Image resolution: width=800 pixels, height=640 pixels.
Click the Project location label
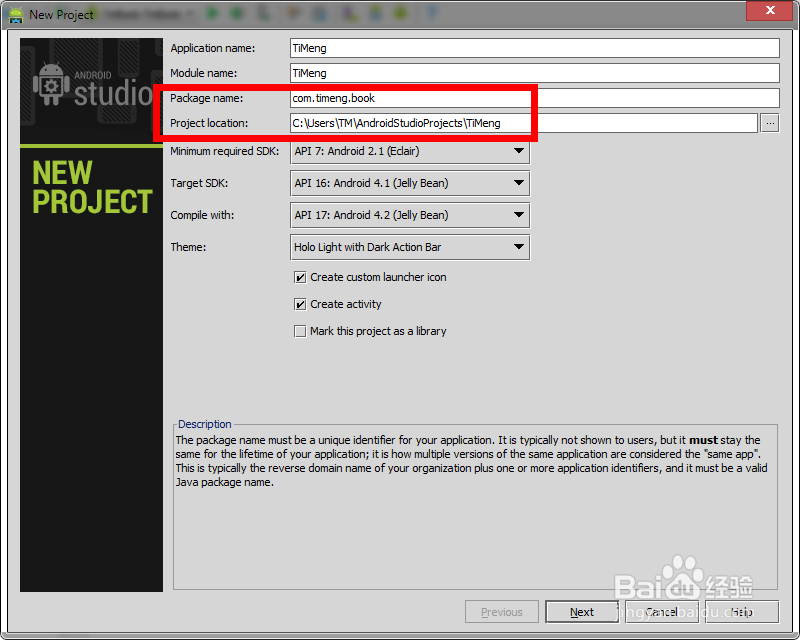click(x=209, y=123)
